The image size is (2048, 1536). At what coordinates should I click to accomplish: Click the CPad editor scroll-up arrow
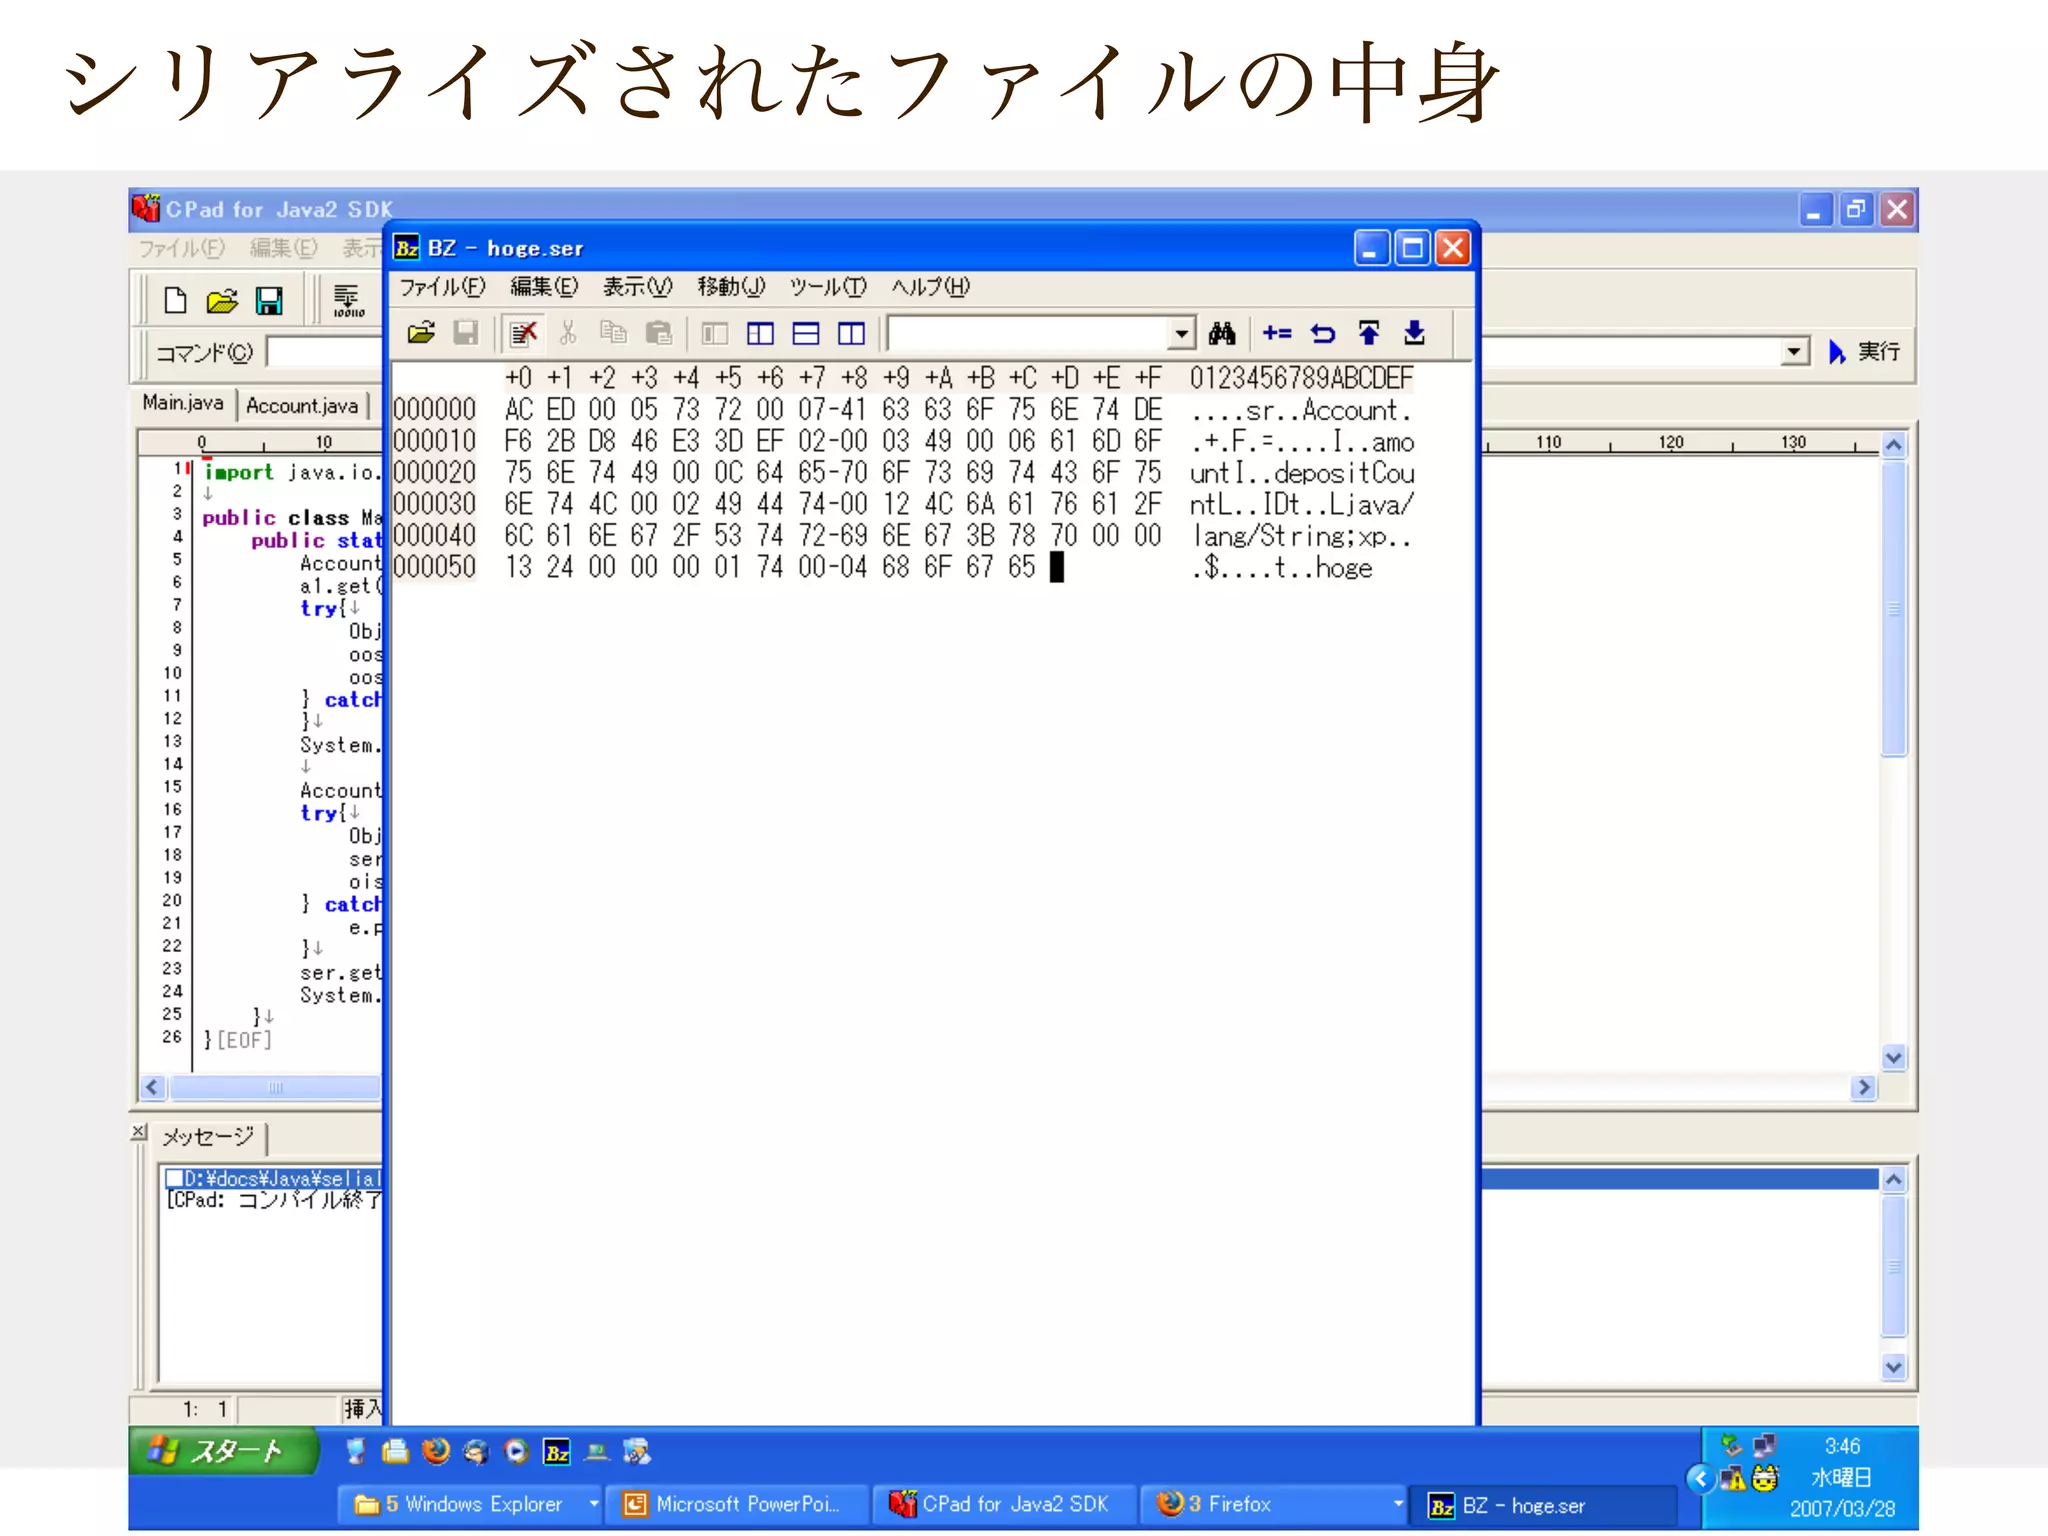1893,445
